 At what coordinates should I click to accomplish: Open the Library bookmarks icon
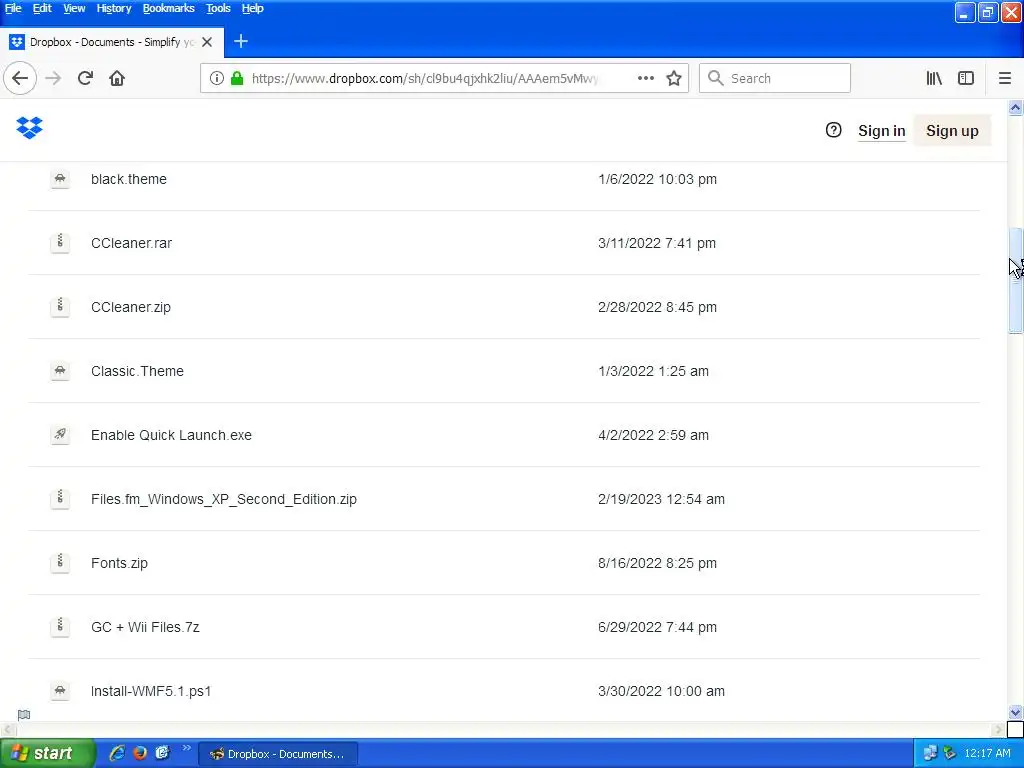(934, 78)
